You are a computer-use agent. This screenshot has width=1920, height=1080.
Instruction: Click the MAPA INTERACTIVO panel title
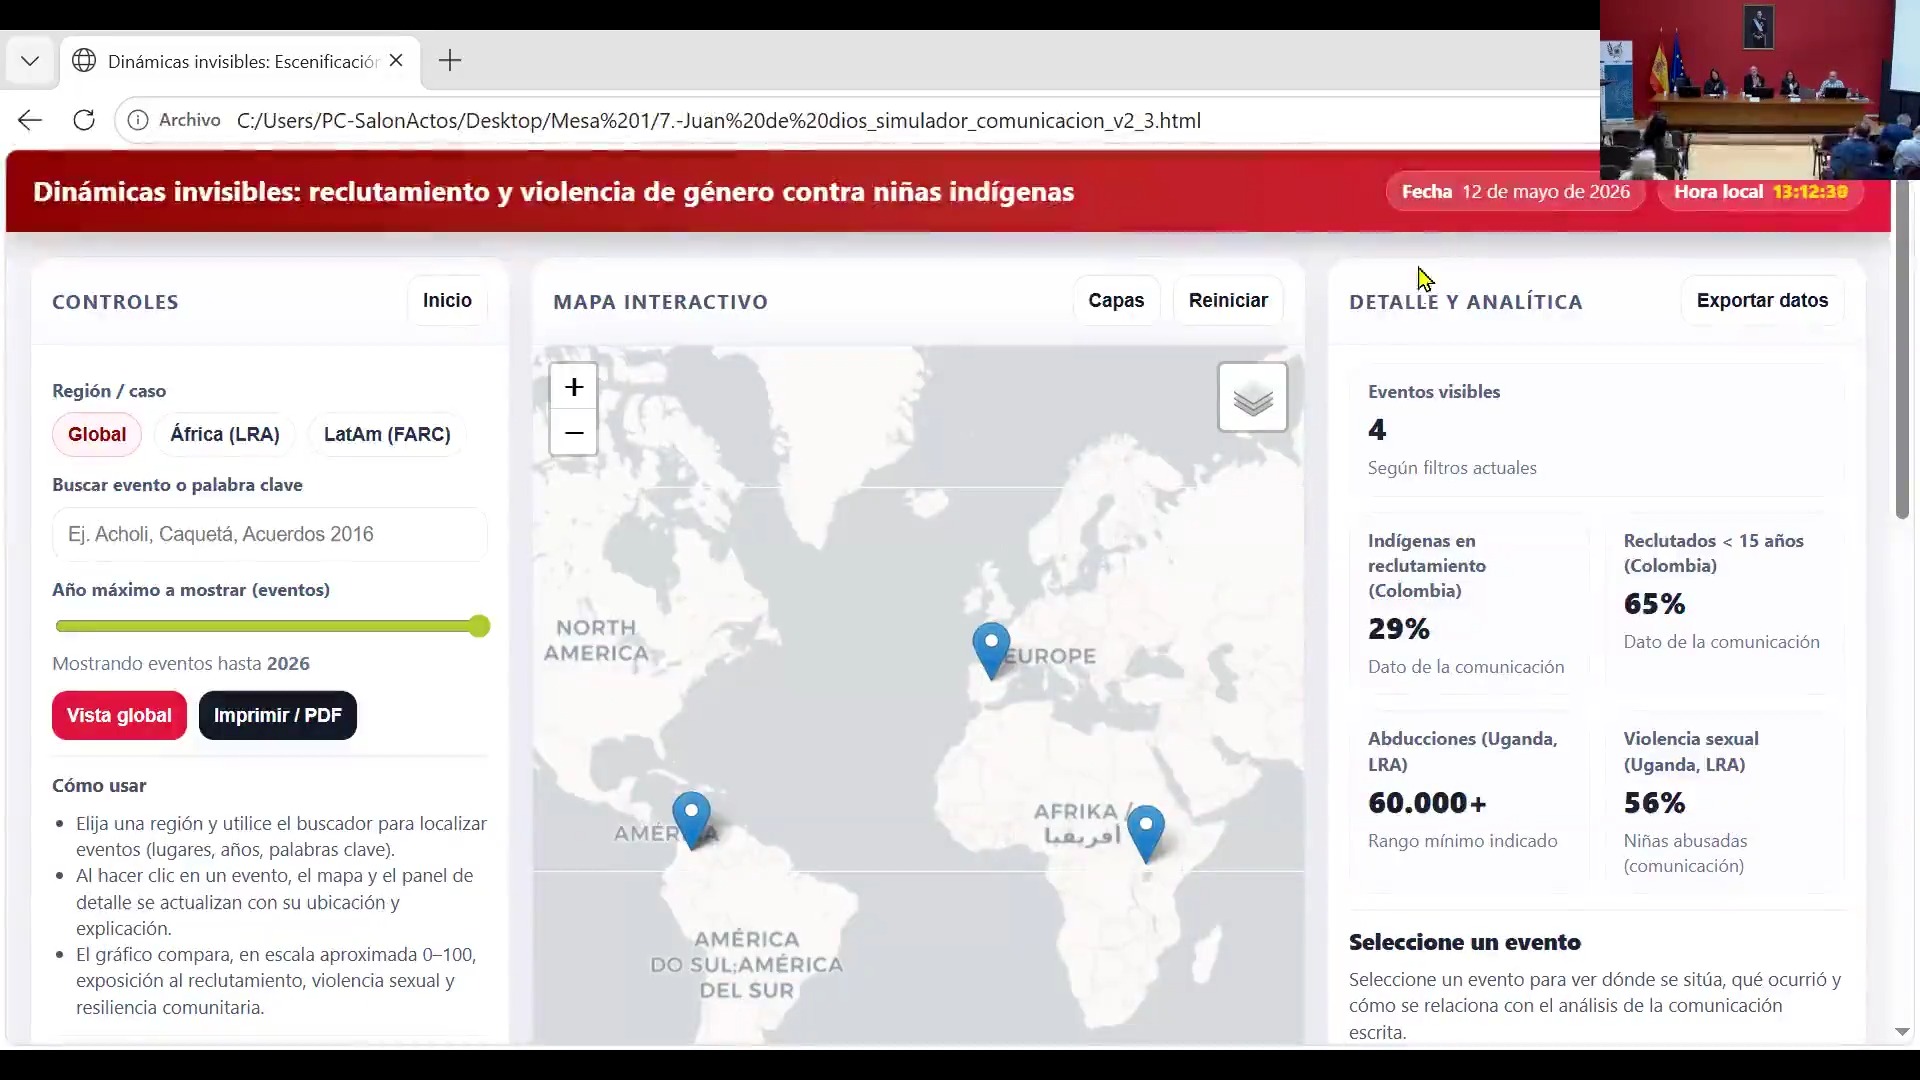point(660,302)
